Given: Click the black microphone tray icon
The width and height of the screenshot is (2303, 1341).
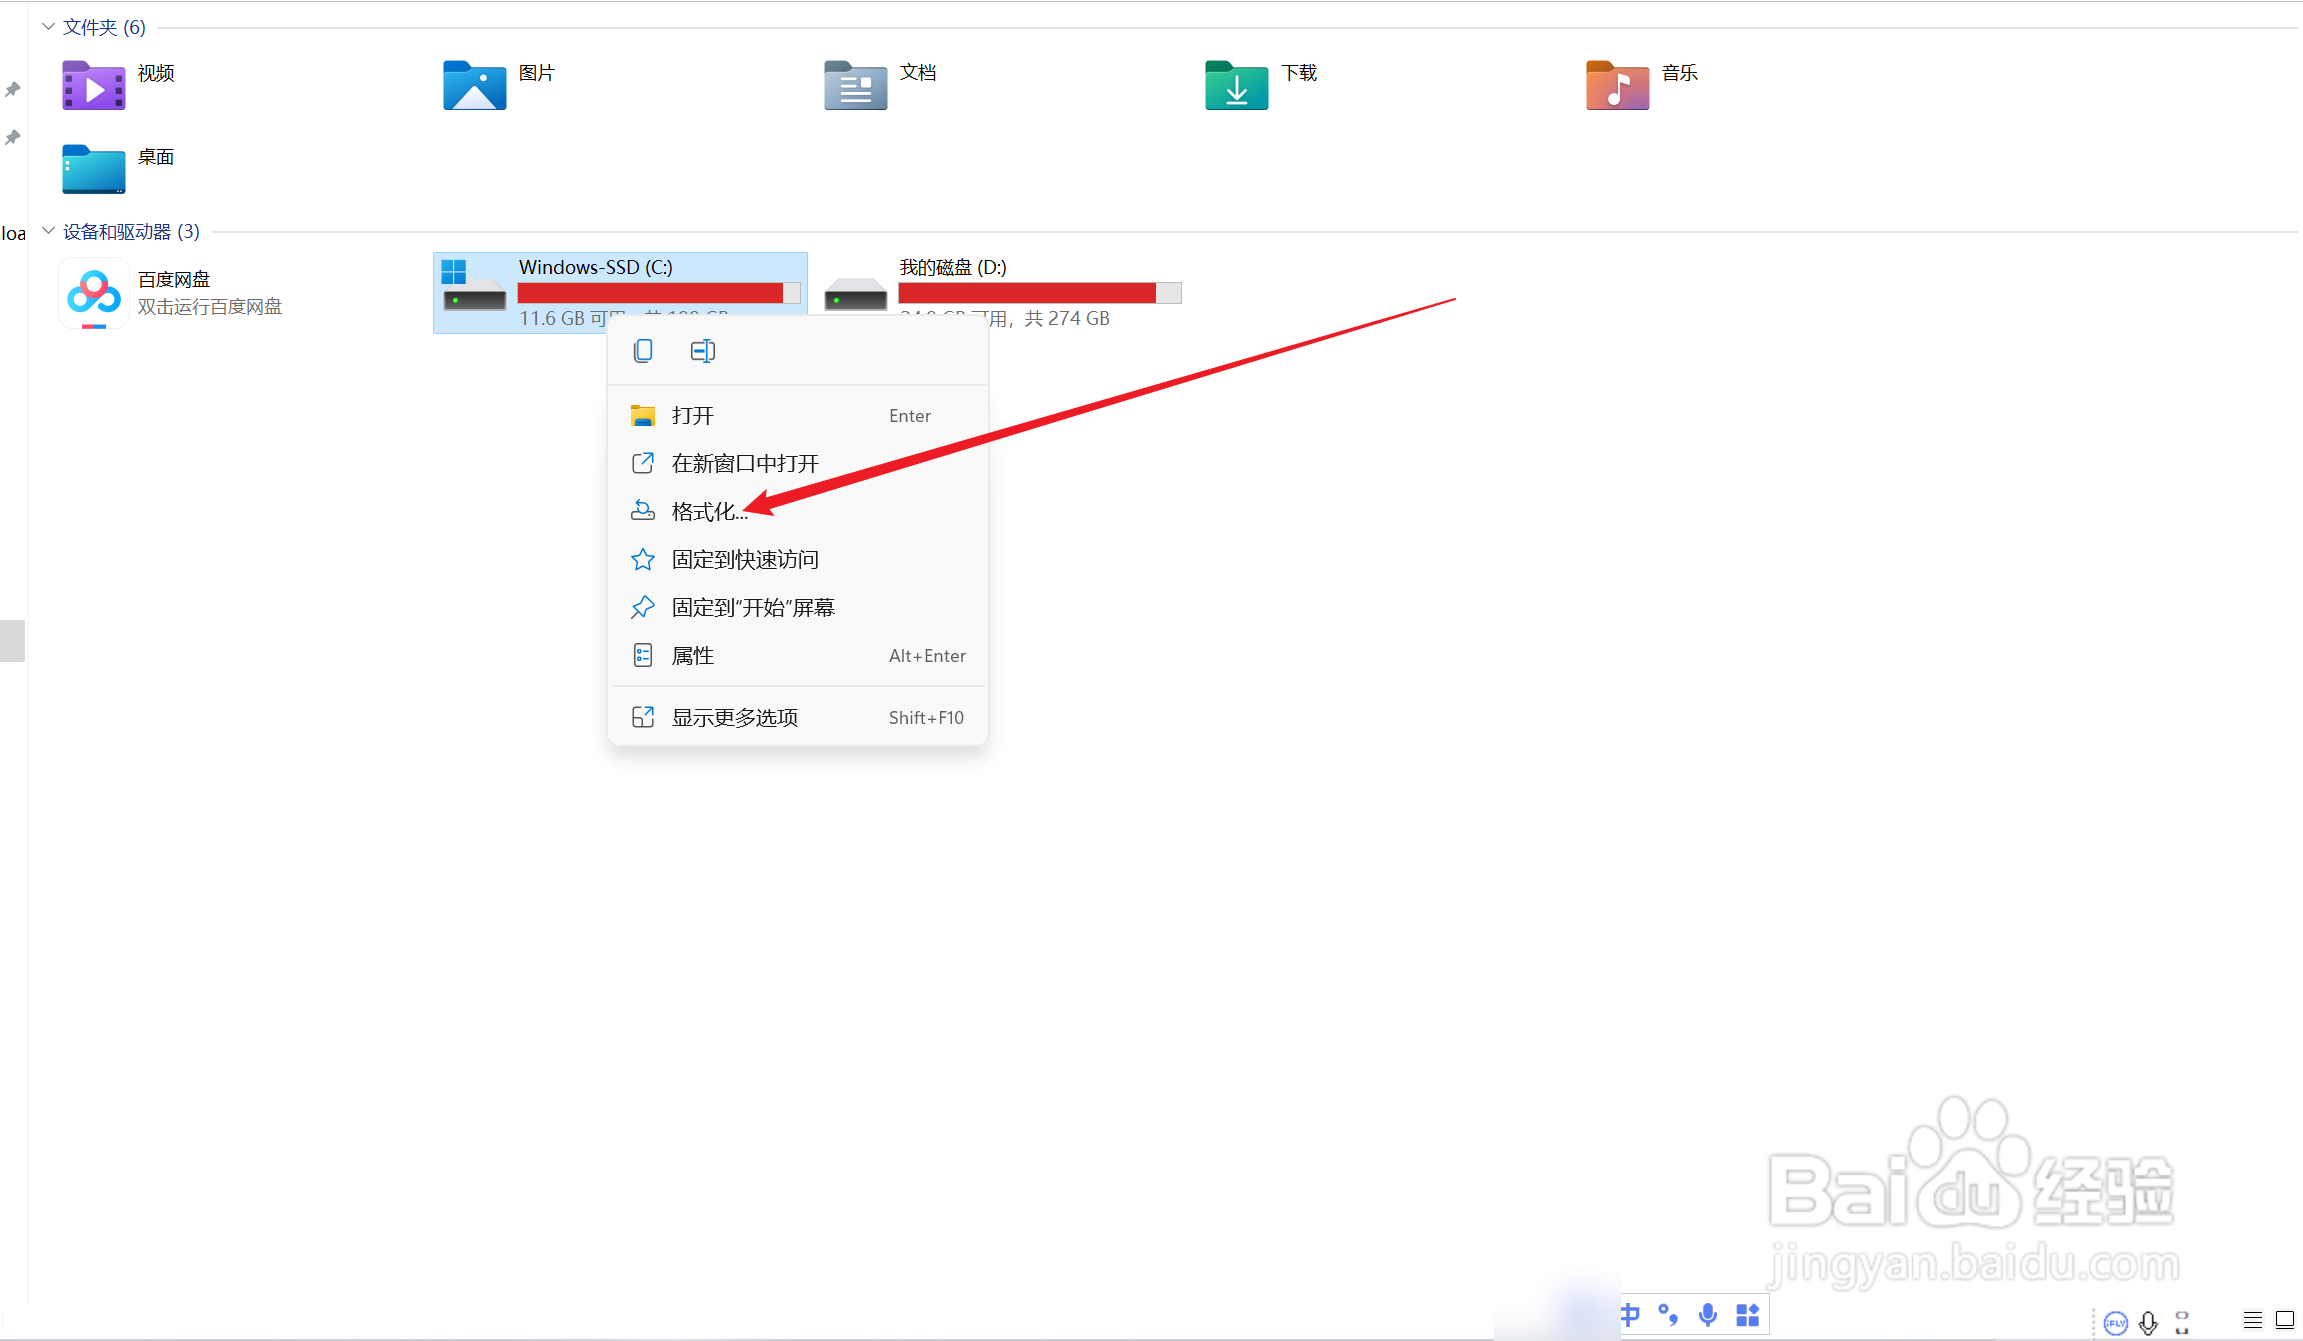Looking at the screenshot, I should [2148, 1323].
